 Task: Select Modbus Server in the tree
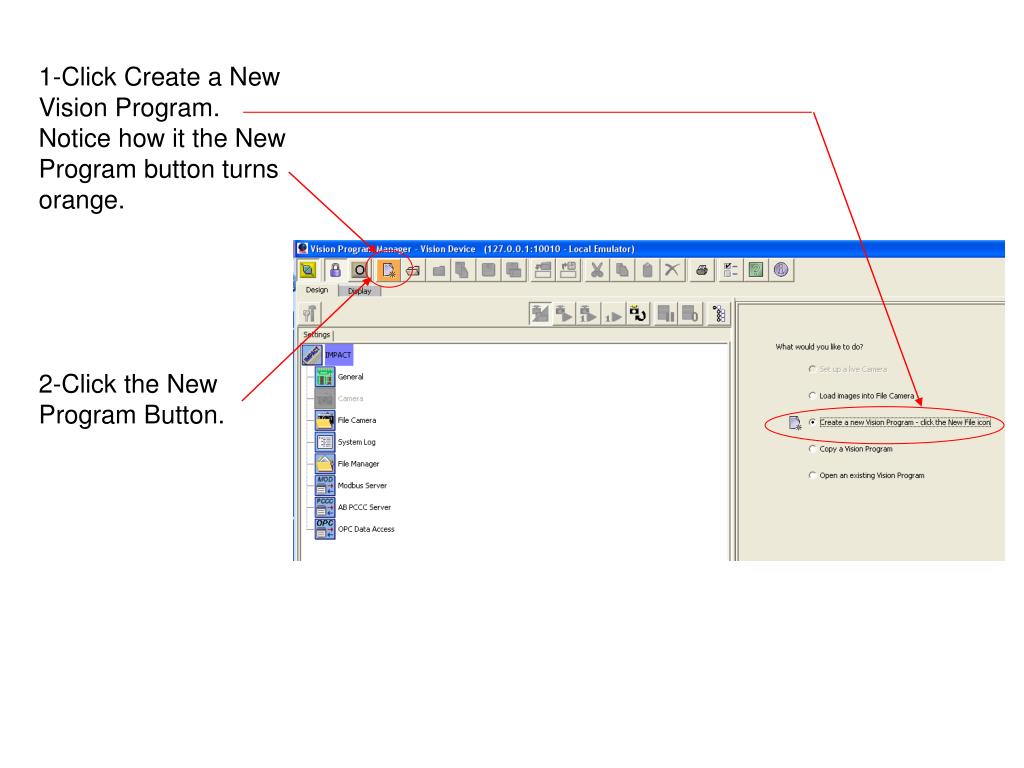pyautogui.click(x=362, y=485)
